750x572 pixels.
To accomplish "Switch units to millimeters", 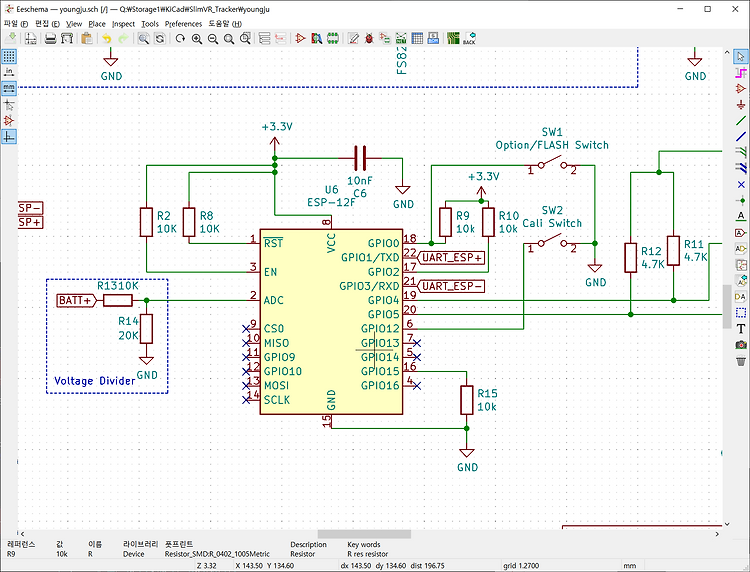I will point(9,88).
